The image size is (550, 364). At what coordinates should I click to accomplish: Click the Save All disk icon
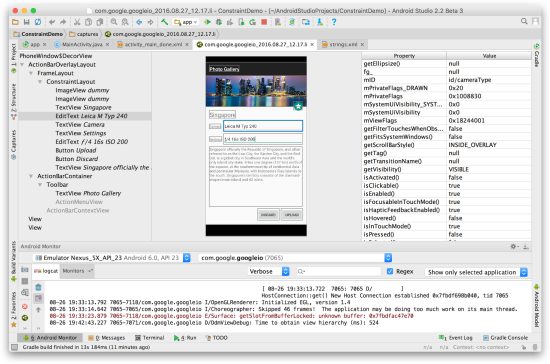click(26, 22)
